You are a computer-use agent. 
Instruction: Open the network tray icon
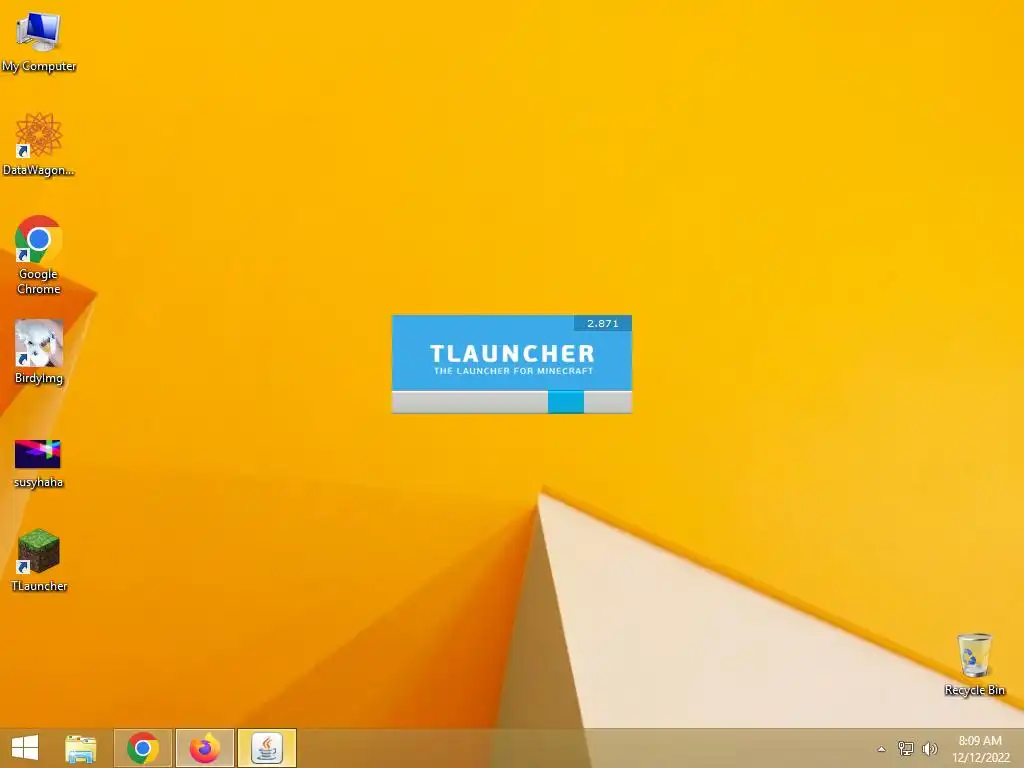pyautogui.click(x=906, y=748)
